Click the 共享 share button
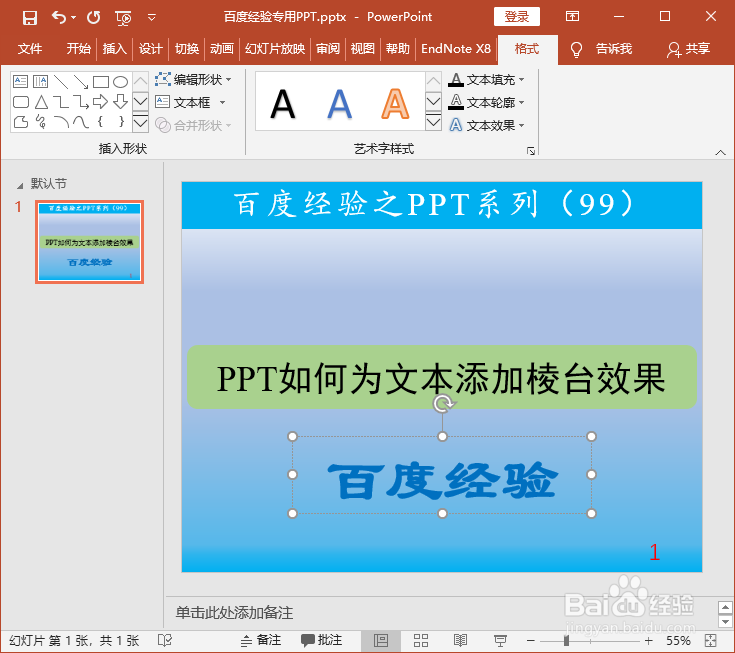Image resolution: width=735 pixels, height=653 pixels. tap(688, 49)
